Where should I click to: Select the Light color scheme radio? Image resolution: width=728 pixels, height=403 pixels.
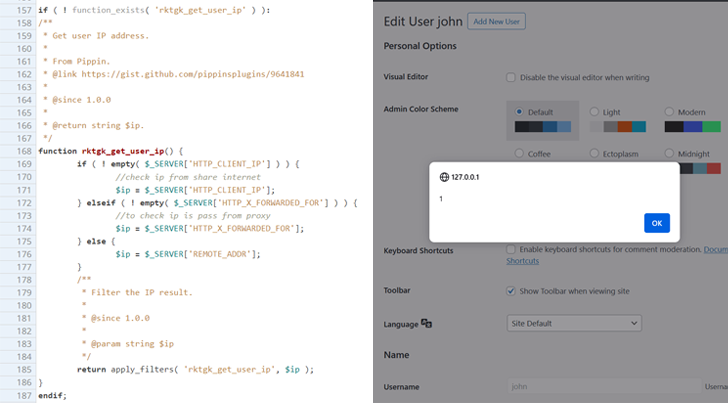tap(595, 112)
